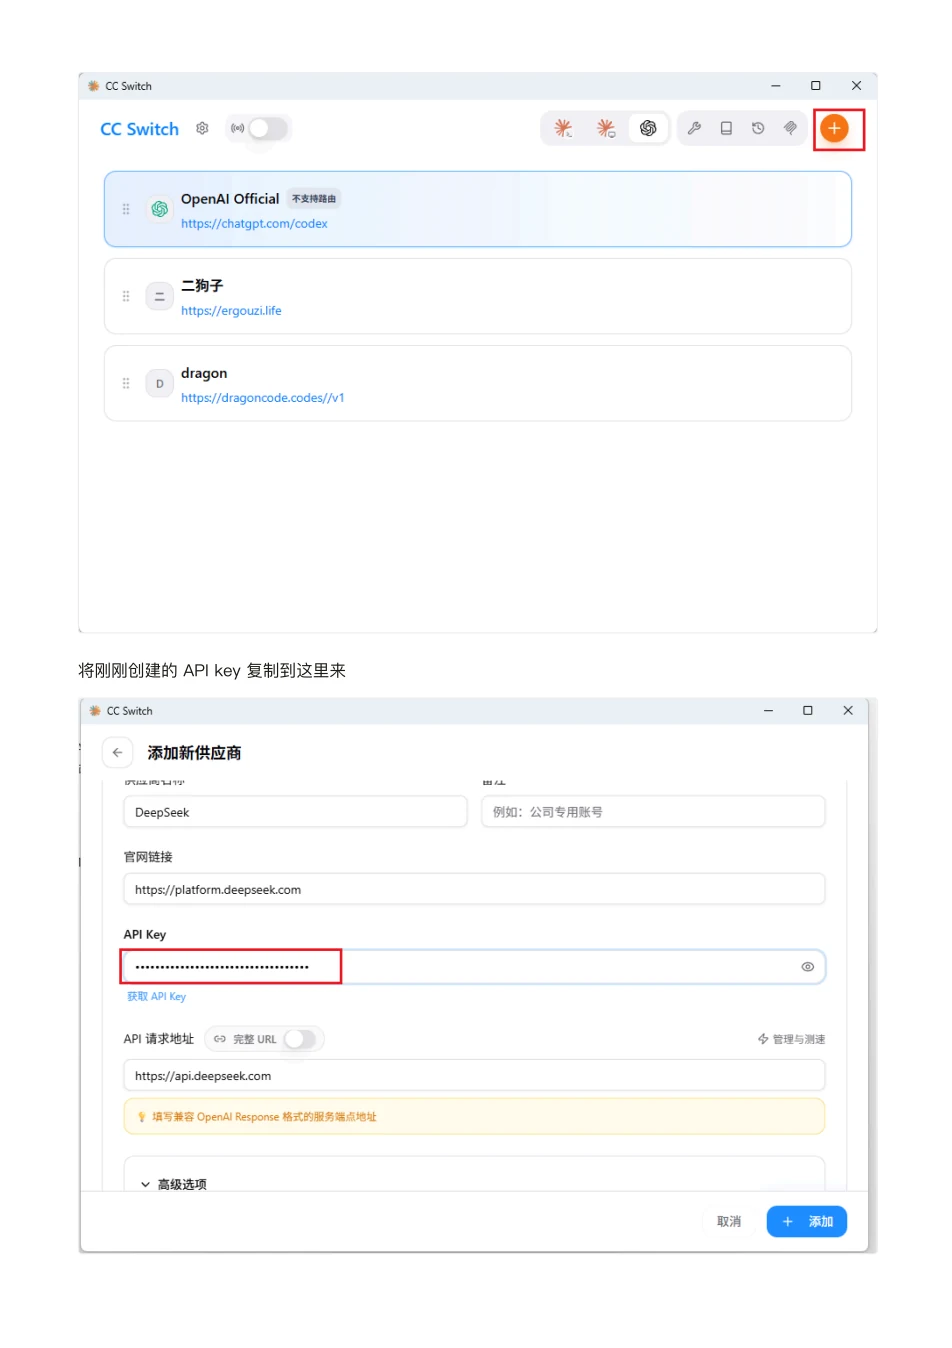Click the CC Switch blue title
The image size is (952, 1348).
coord(139,129)
